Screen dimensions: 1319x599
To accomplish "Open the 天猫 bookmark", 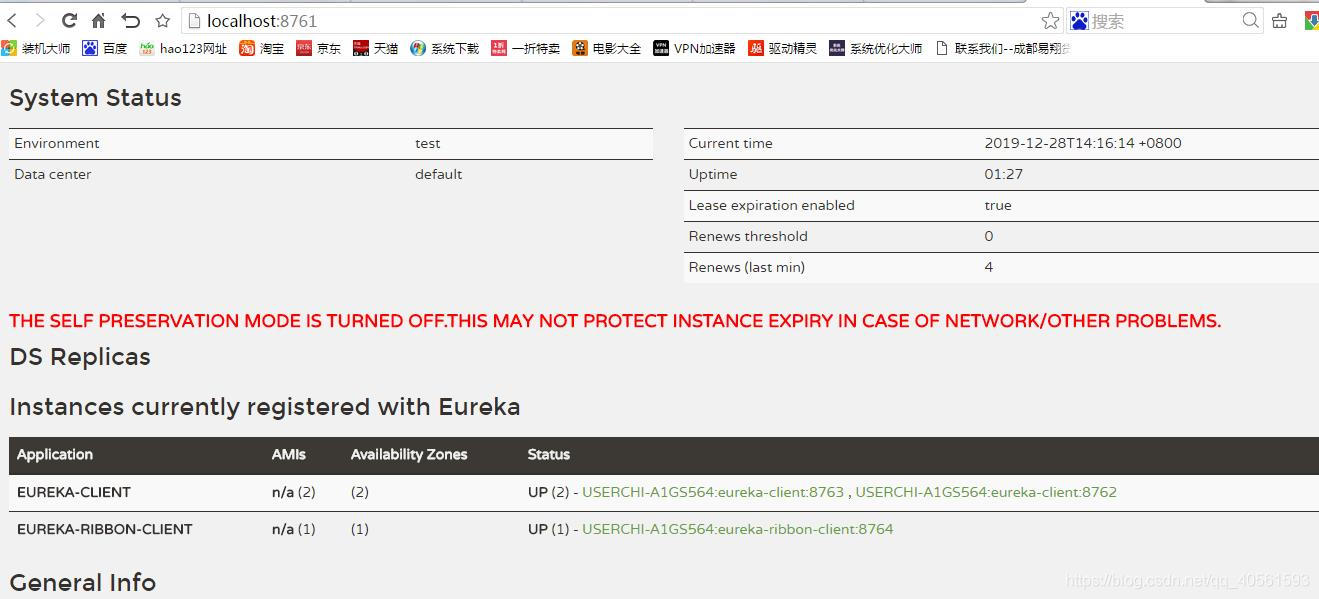I will 376,48.
